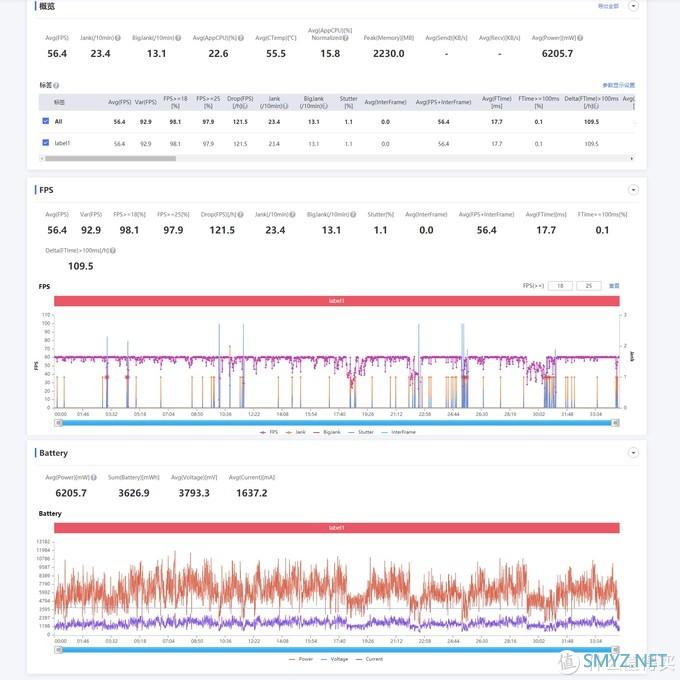Toggle Stutter series in FPS chart legend
This screenshot has width=680, height=680.
point(361,432)
